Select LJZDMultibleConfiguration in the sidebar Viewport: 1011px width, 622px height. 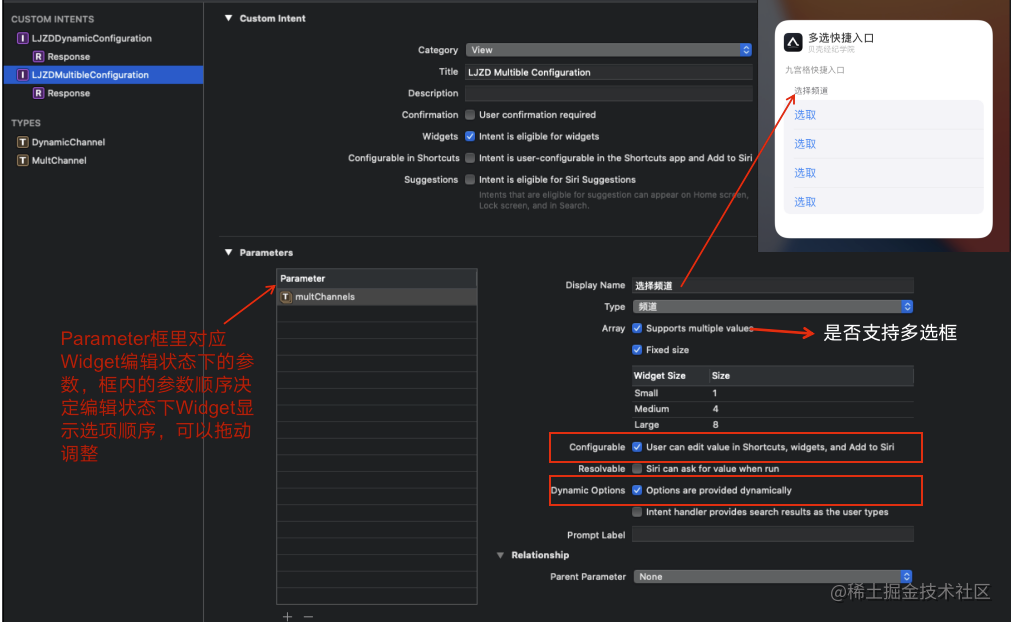pos(103,75)
